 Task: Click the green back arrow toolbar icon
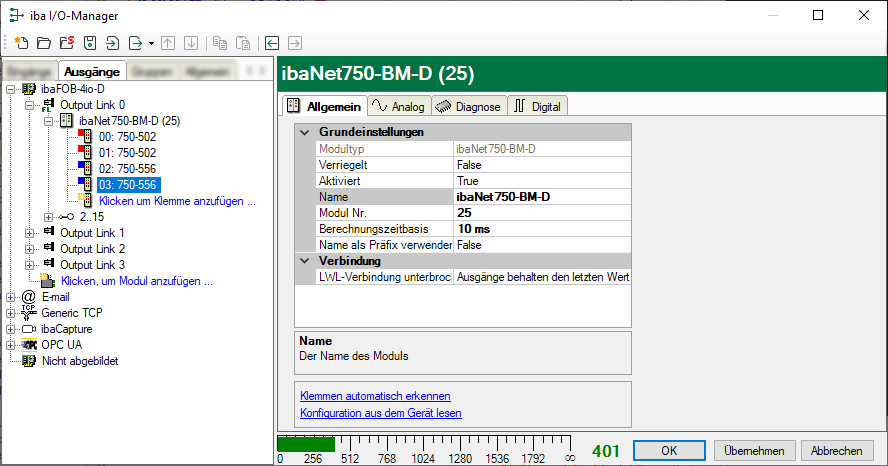(272, 43)
